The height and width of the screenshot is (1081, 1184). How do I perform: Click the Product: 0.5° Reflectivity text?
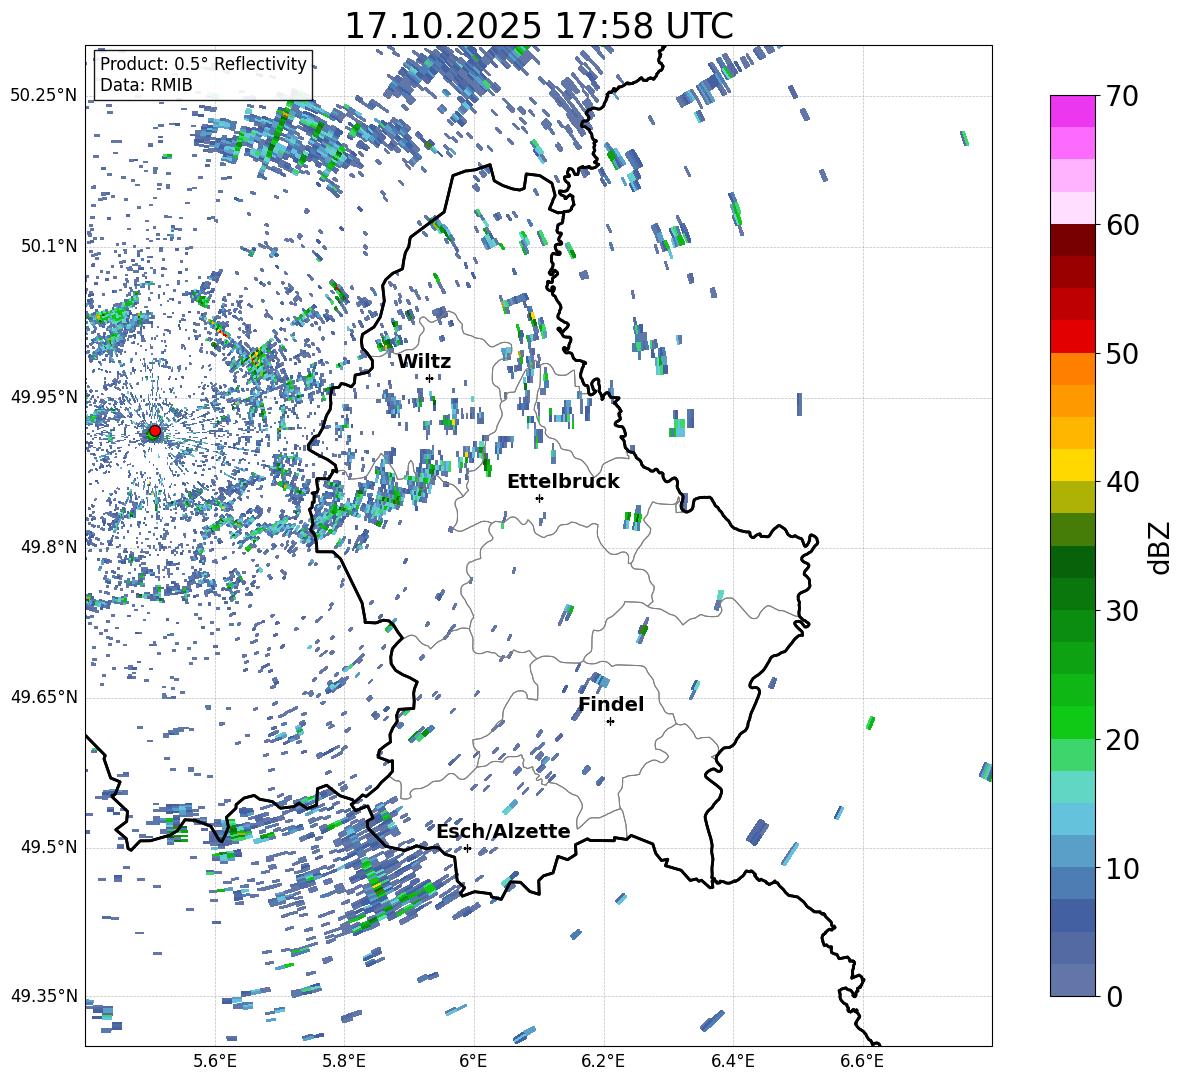point(203,64)
